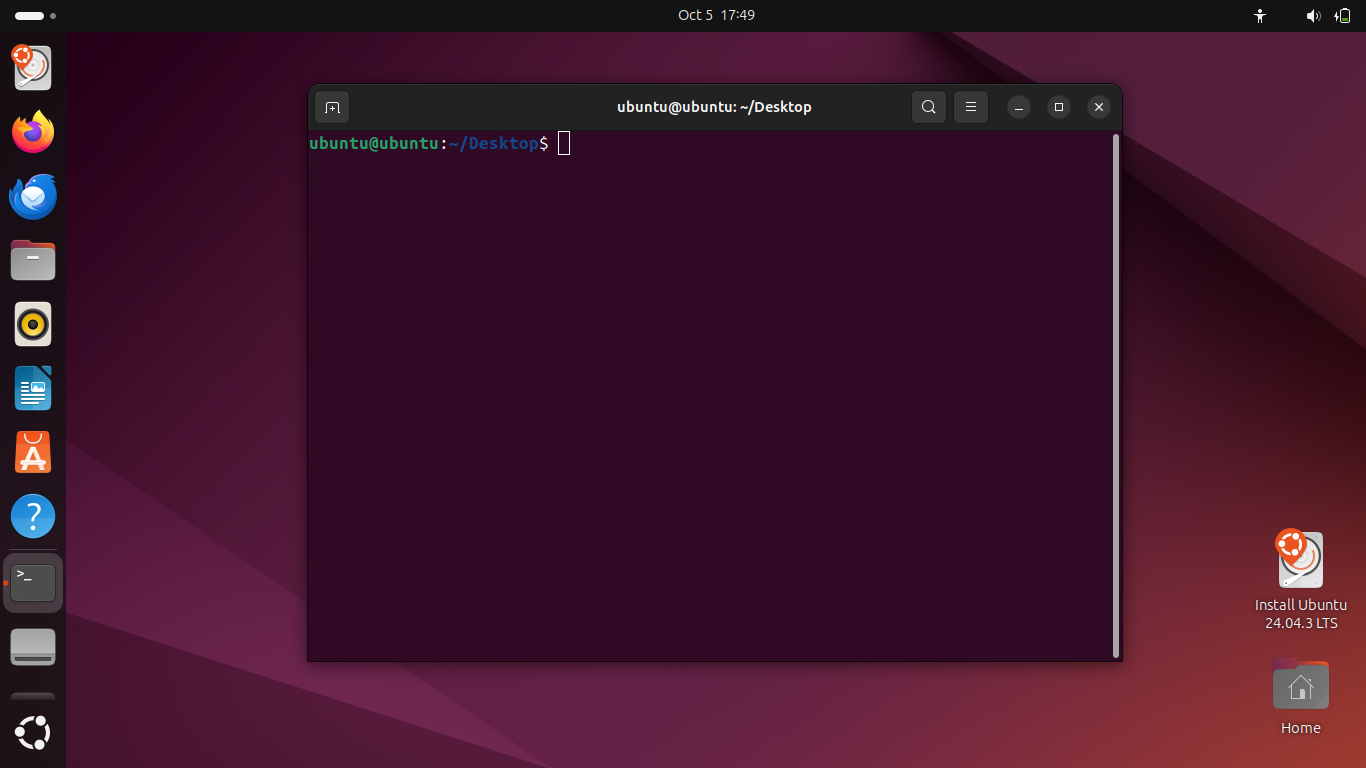Open system menu via volume icon
Image resolution: width=1366 pixels, height=768 pixels.
point(1313,16)
